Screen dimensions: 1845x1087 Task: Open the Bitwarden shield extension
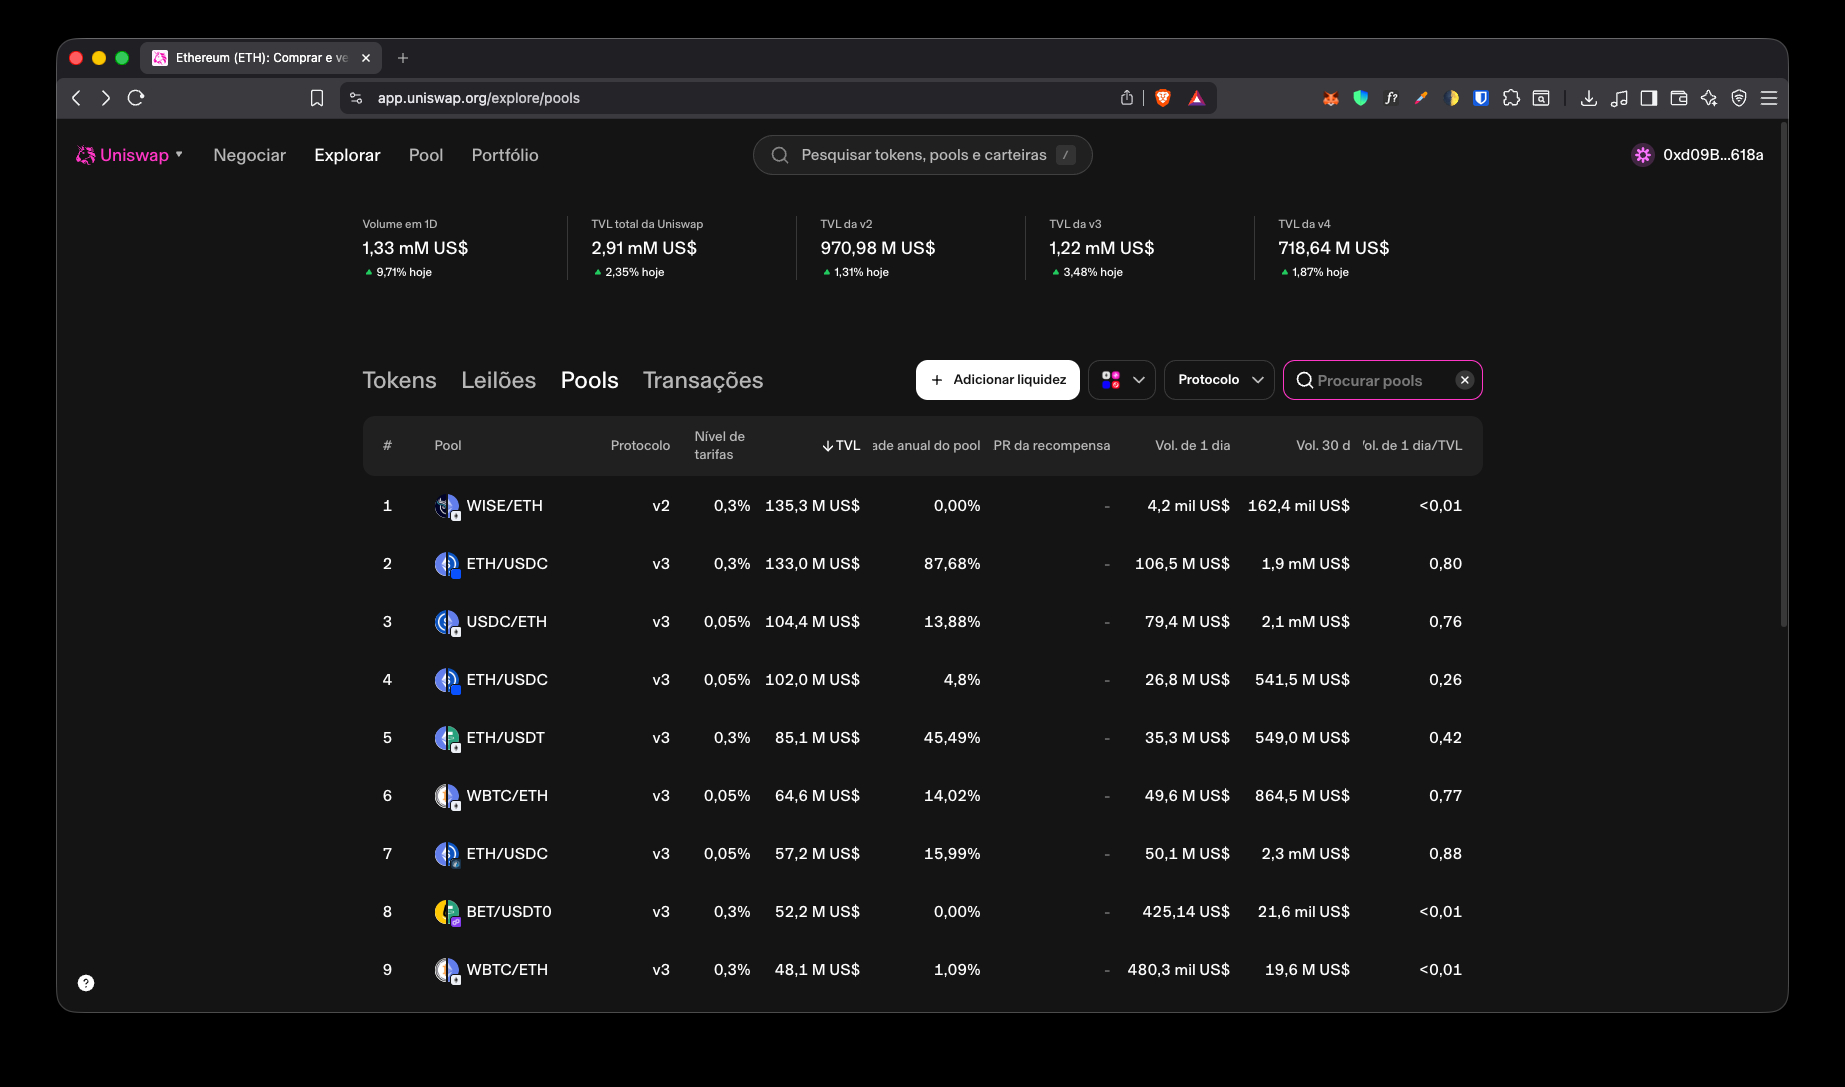pyautogui.click(x=1481, y=98)
